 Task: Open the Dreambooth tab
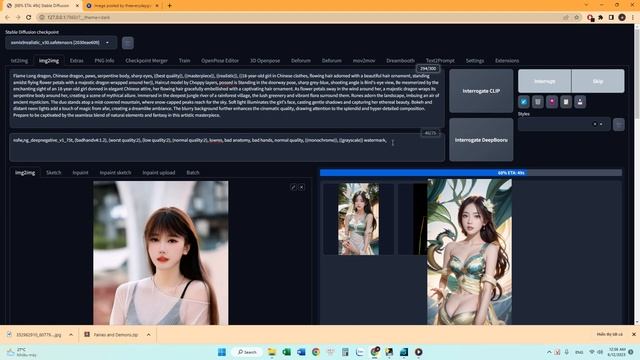pos(400,60)
